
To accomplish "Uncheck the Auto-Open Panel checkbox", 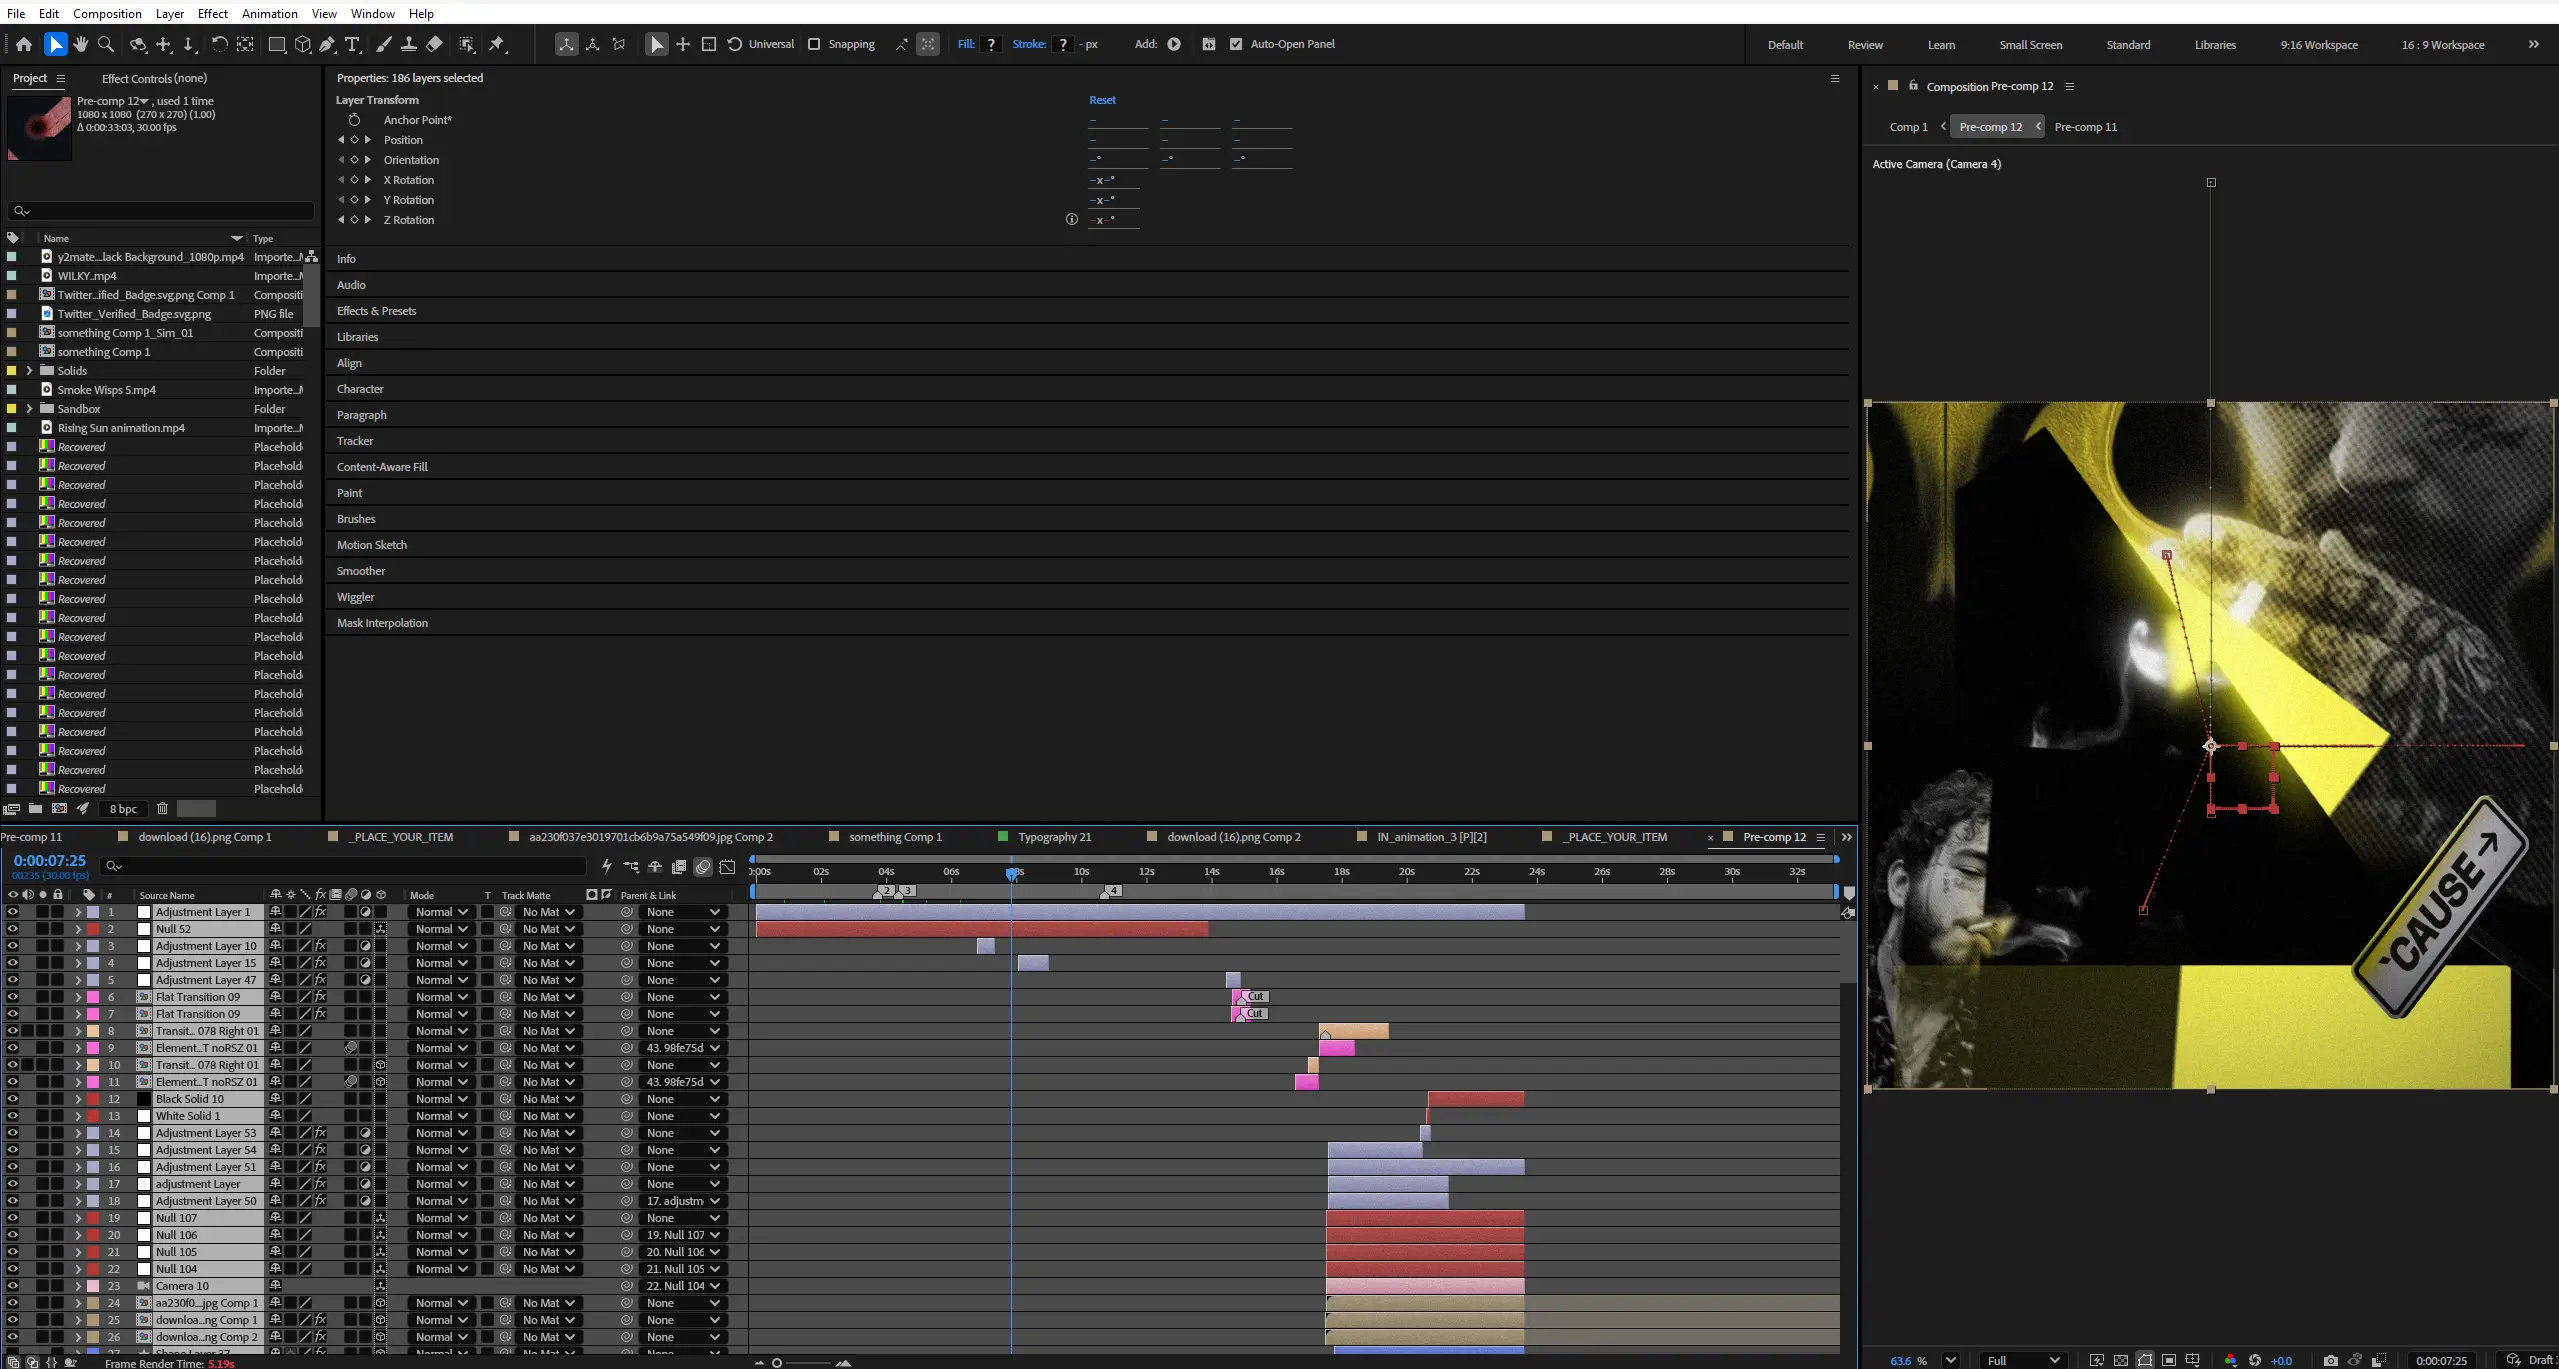I will click(x=1236, y=44).
